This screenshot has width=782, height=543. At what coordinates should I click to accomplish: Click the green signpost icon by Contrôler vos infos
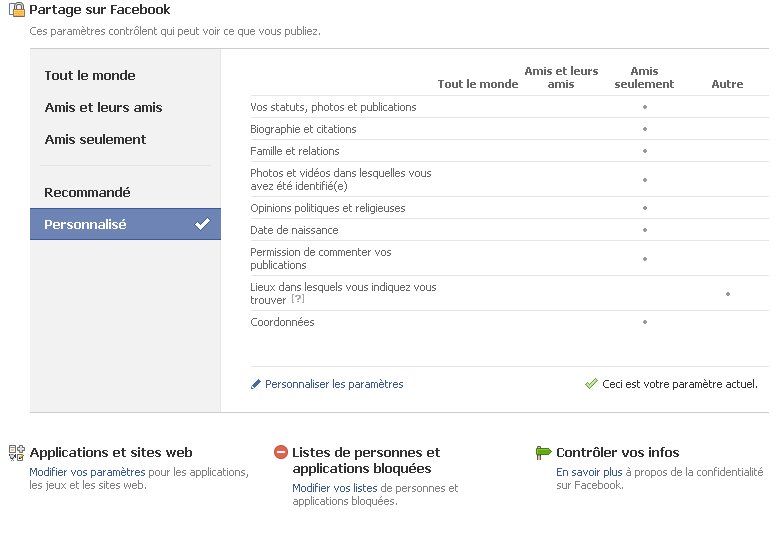[543, 452]
